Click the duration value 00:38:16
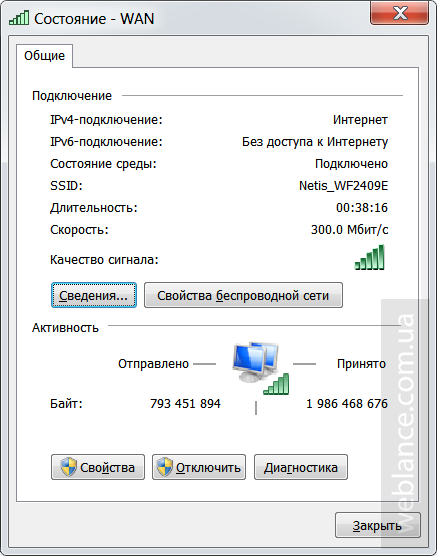 click(x=362, y=207)
